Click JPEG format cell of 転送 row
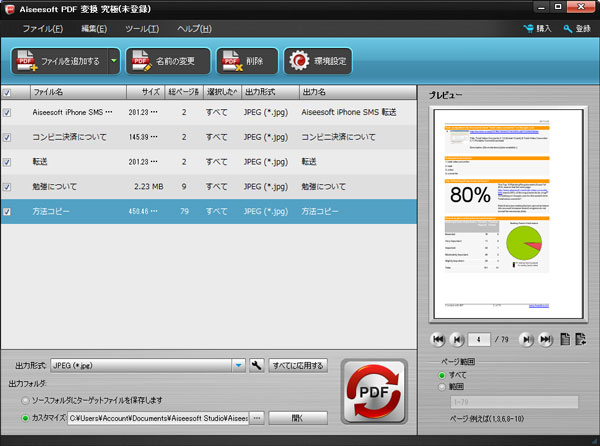 click(266, 162)
